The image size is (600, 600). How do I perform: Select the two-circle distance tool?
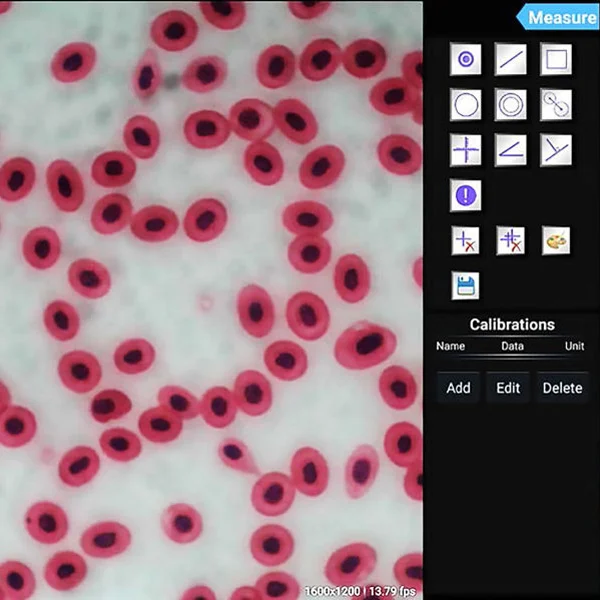point(555,104)
